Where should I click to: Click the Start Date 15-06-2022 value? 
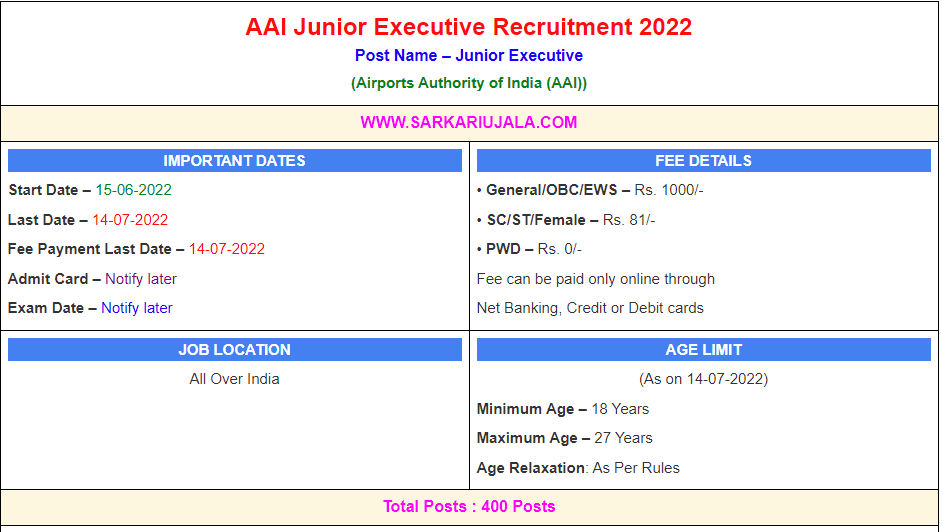point(133,190)
